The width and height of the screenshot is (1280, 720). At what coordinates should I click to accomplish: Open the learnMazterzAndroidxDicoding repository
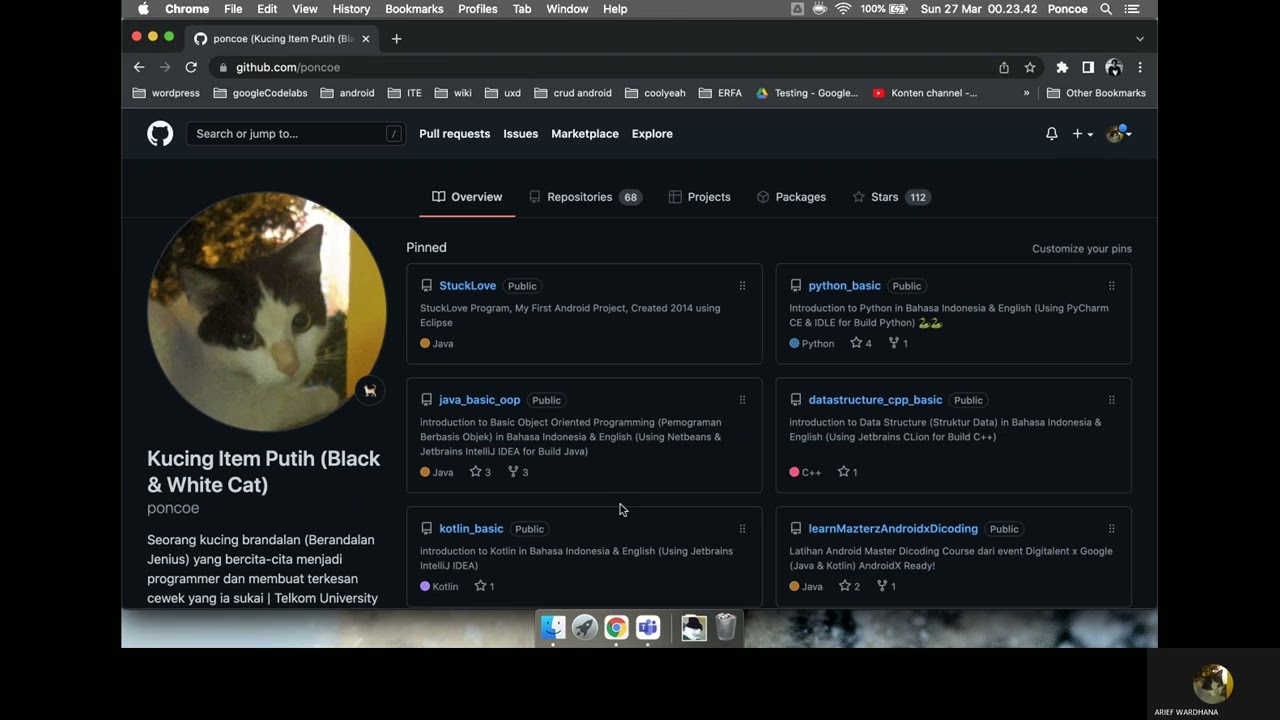coord(893,529)
